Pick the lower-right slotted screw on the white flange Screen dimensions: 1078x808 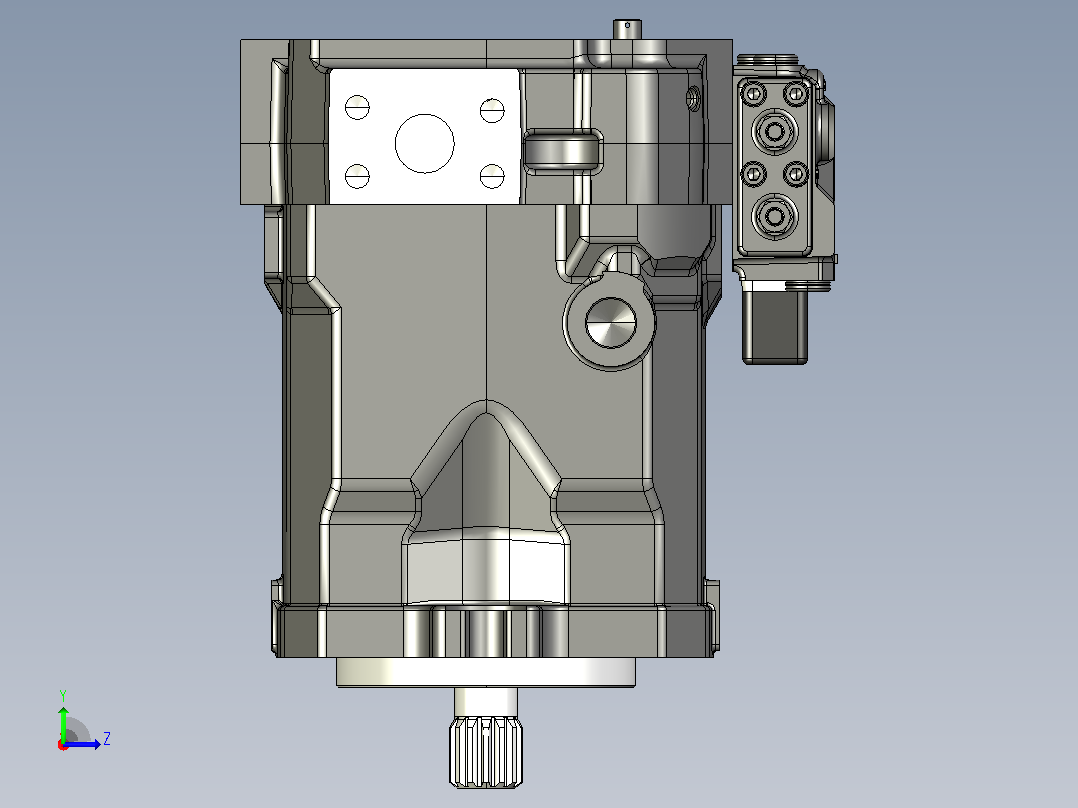(x=492, y=176)
